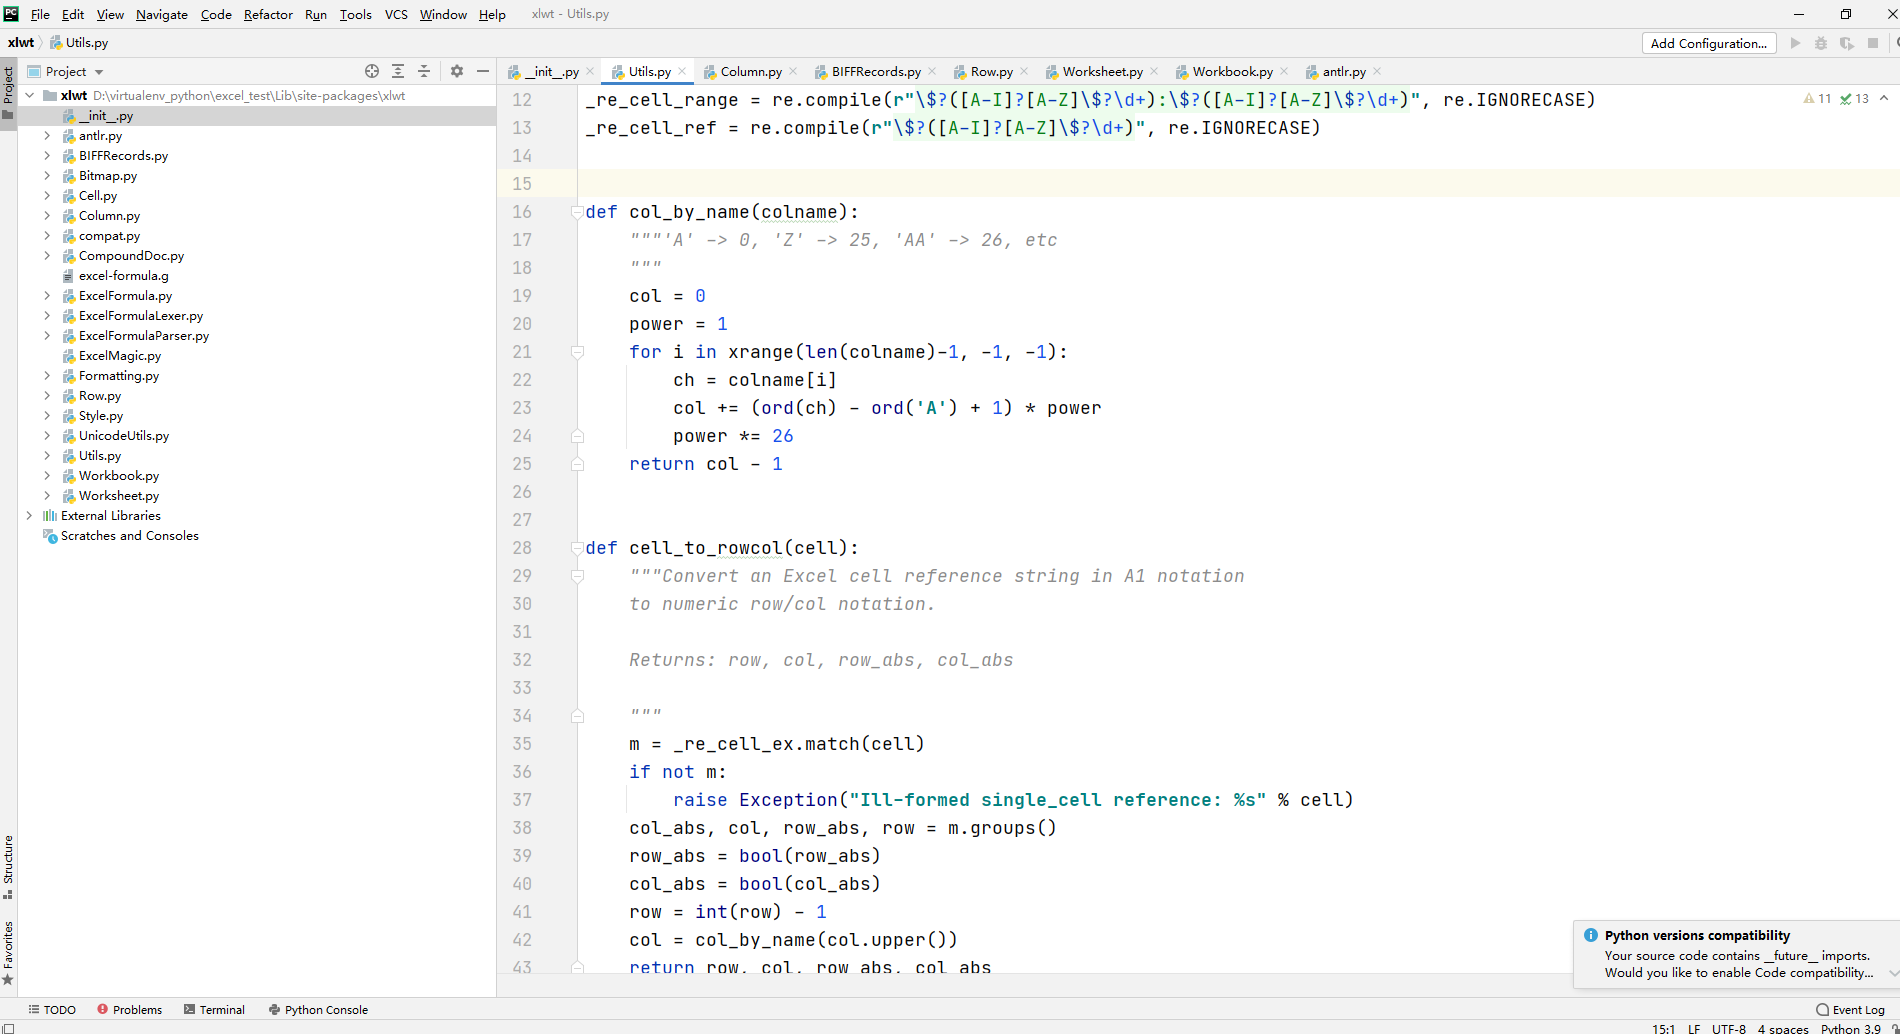The height and width of the screenshot is (1034, 1900).
Task: Open the Python Console
Action: (318, 1010)
